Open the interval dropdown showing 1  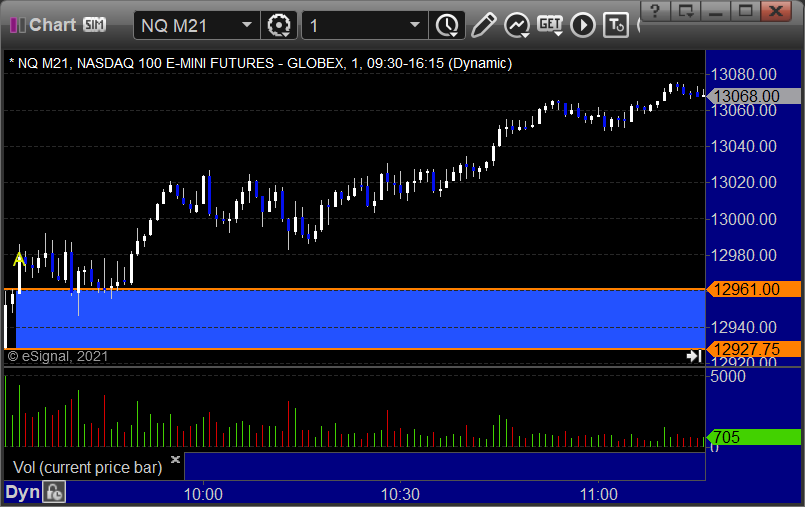coord(415,25)
